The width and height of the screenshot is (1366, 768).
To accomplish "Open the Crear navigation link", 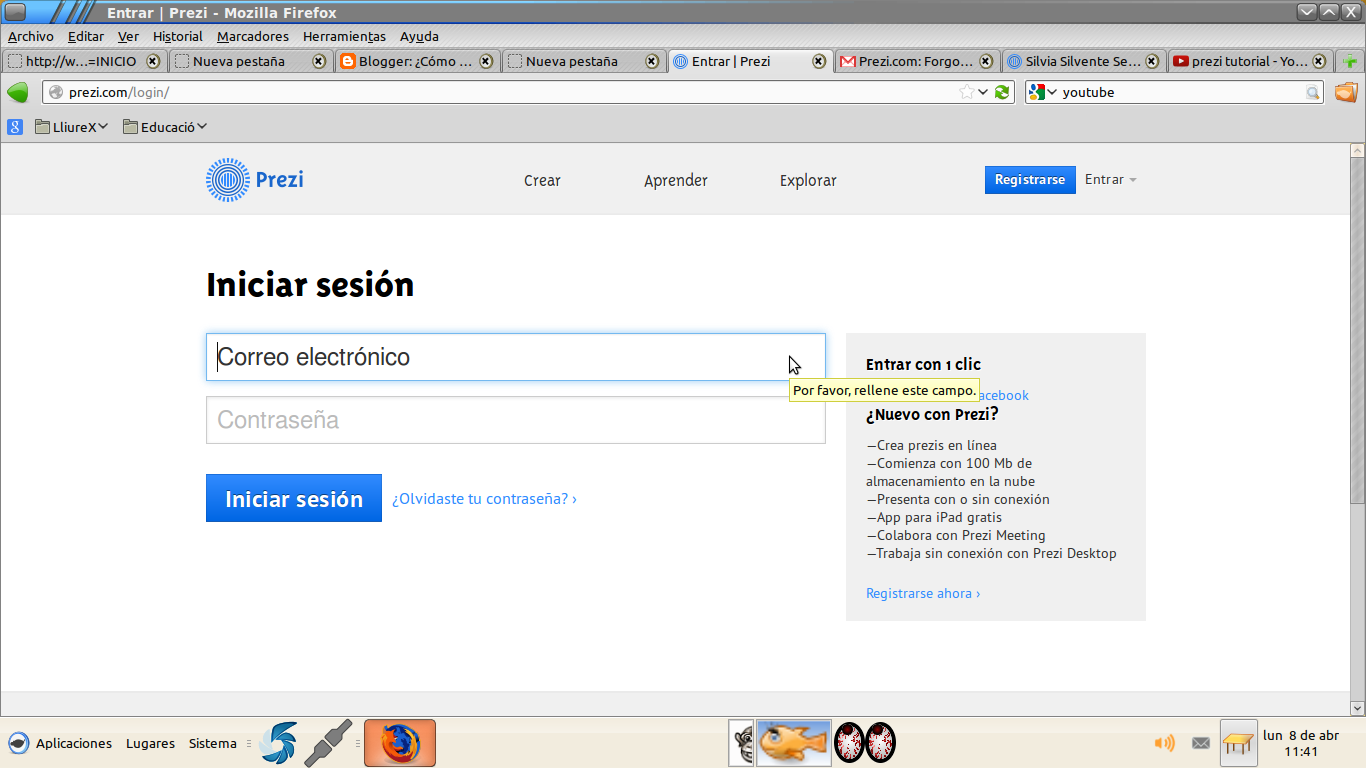I will [542, 180].
